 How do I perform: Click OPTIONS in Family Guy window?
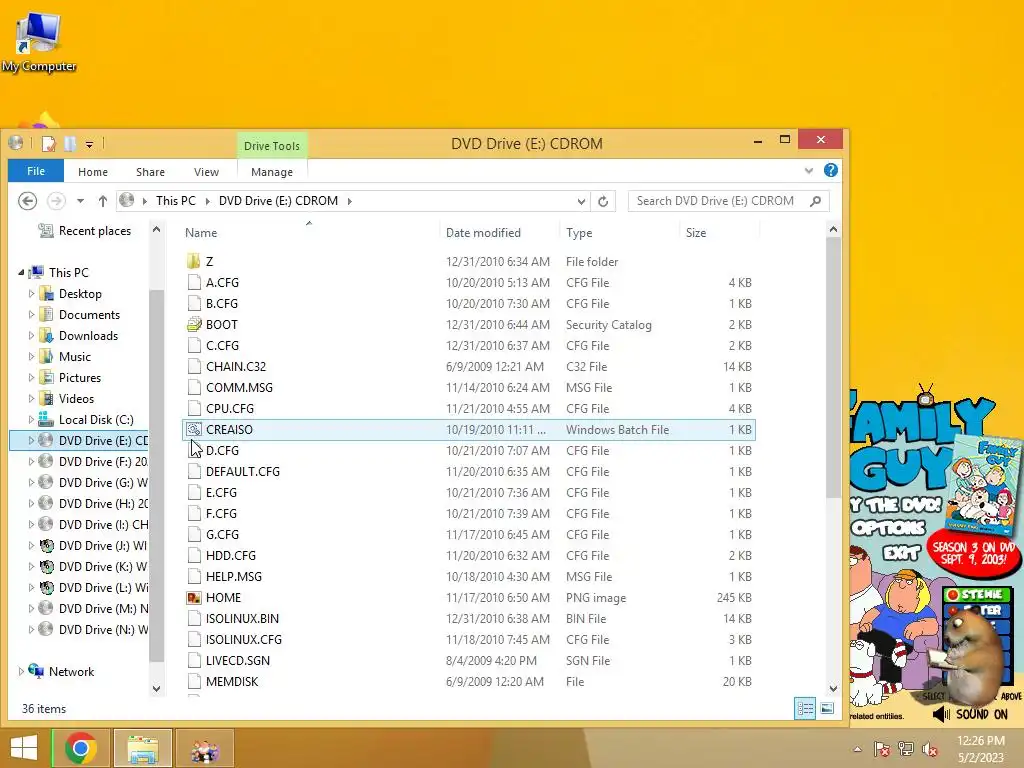888,527
